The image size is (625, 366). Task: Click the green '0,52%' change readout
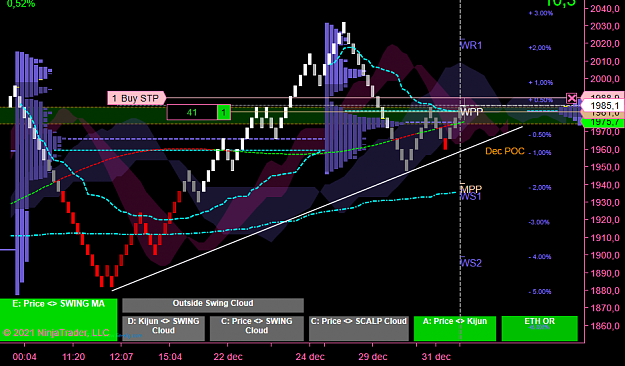21,4
